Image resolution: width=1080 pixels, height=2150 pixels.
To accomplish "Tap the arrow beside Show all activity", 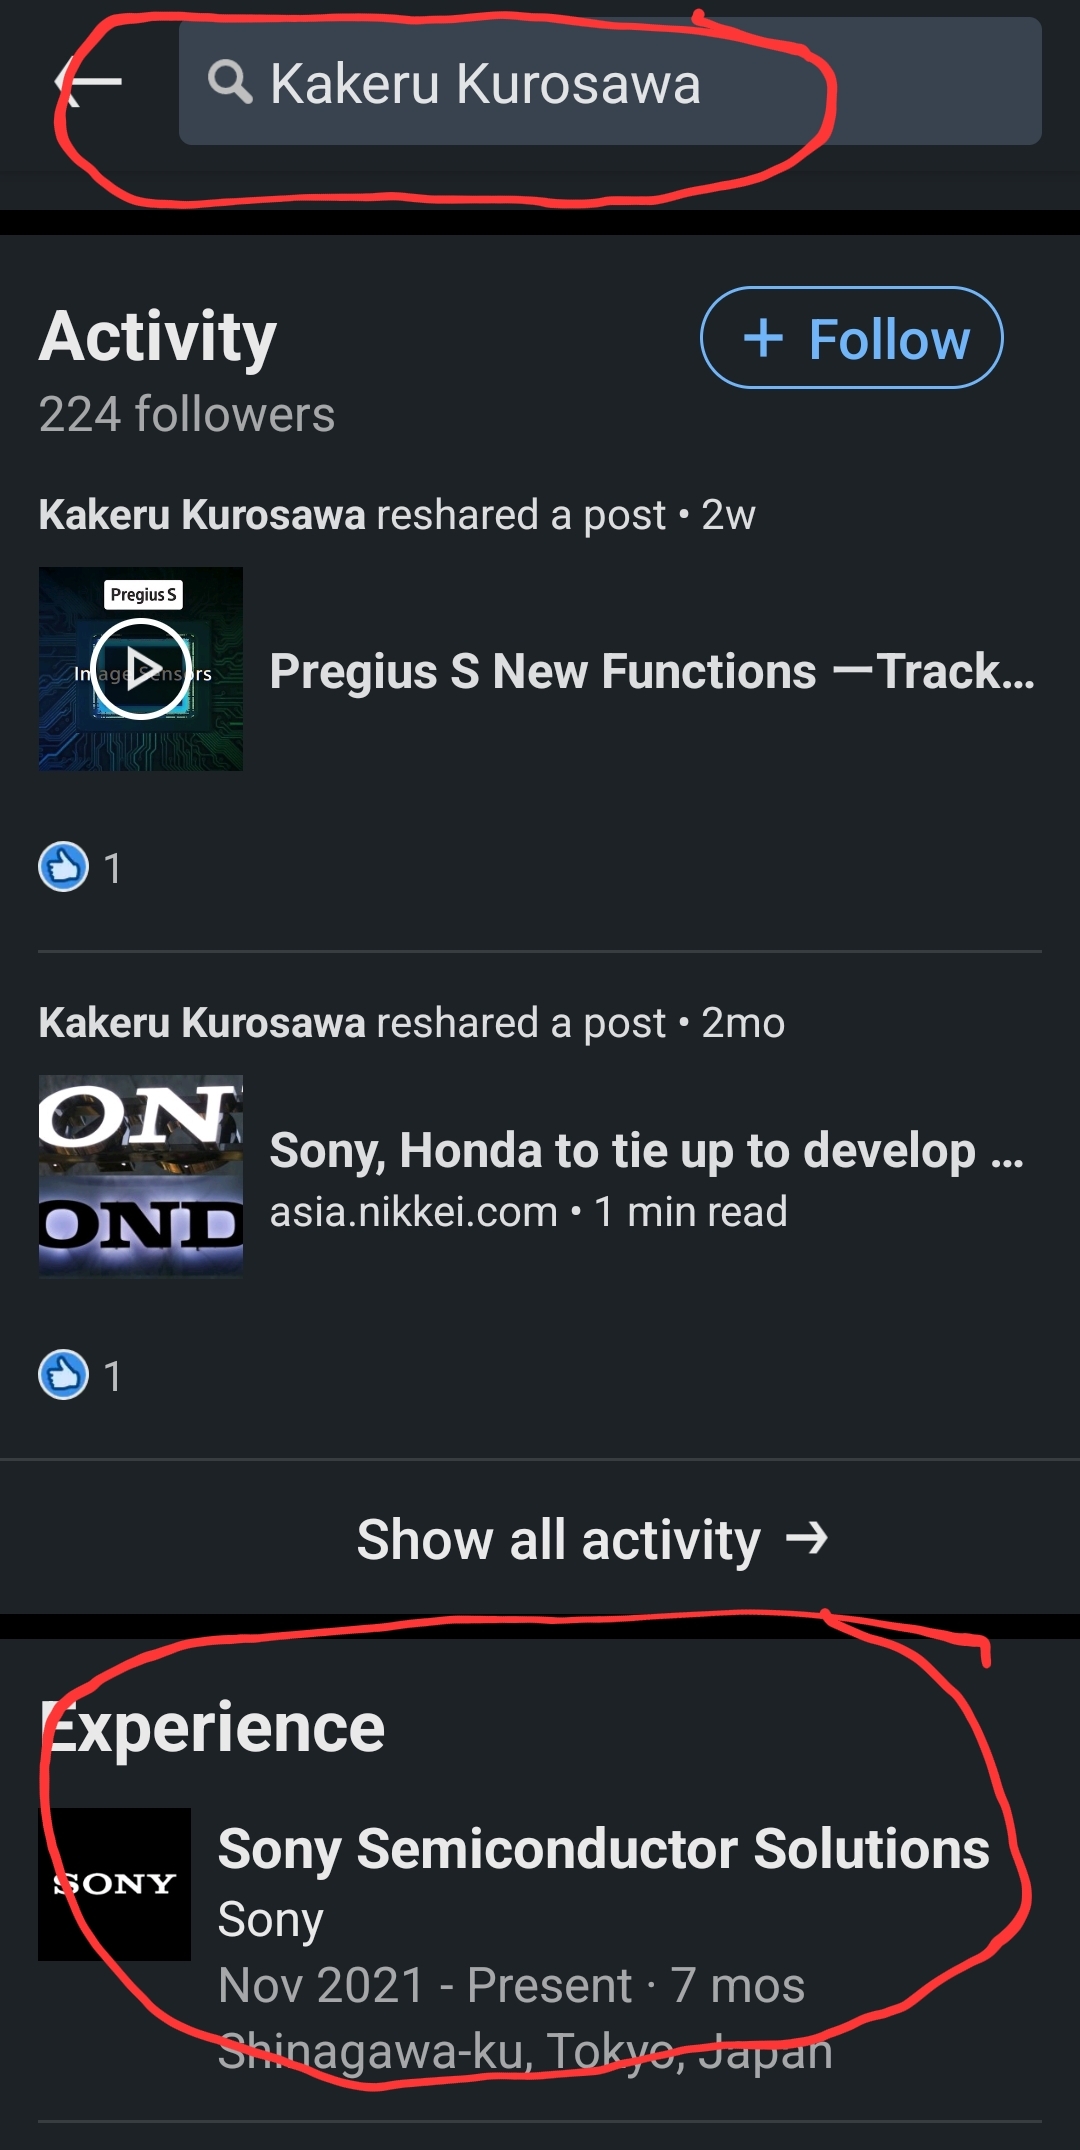I will [807, 1537].
